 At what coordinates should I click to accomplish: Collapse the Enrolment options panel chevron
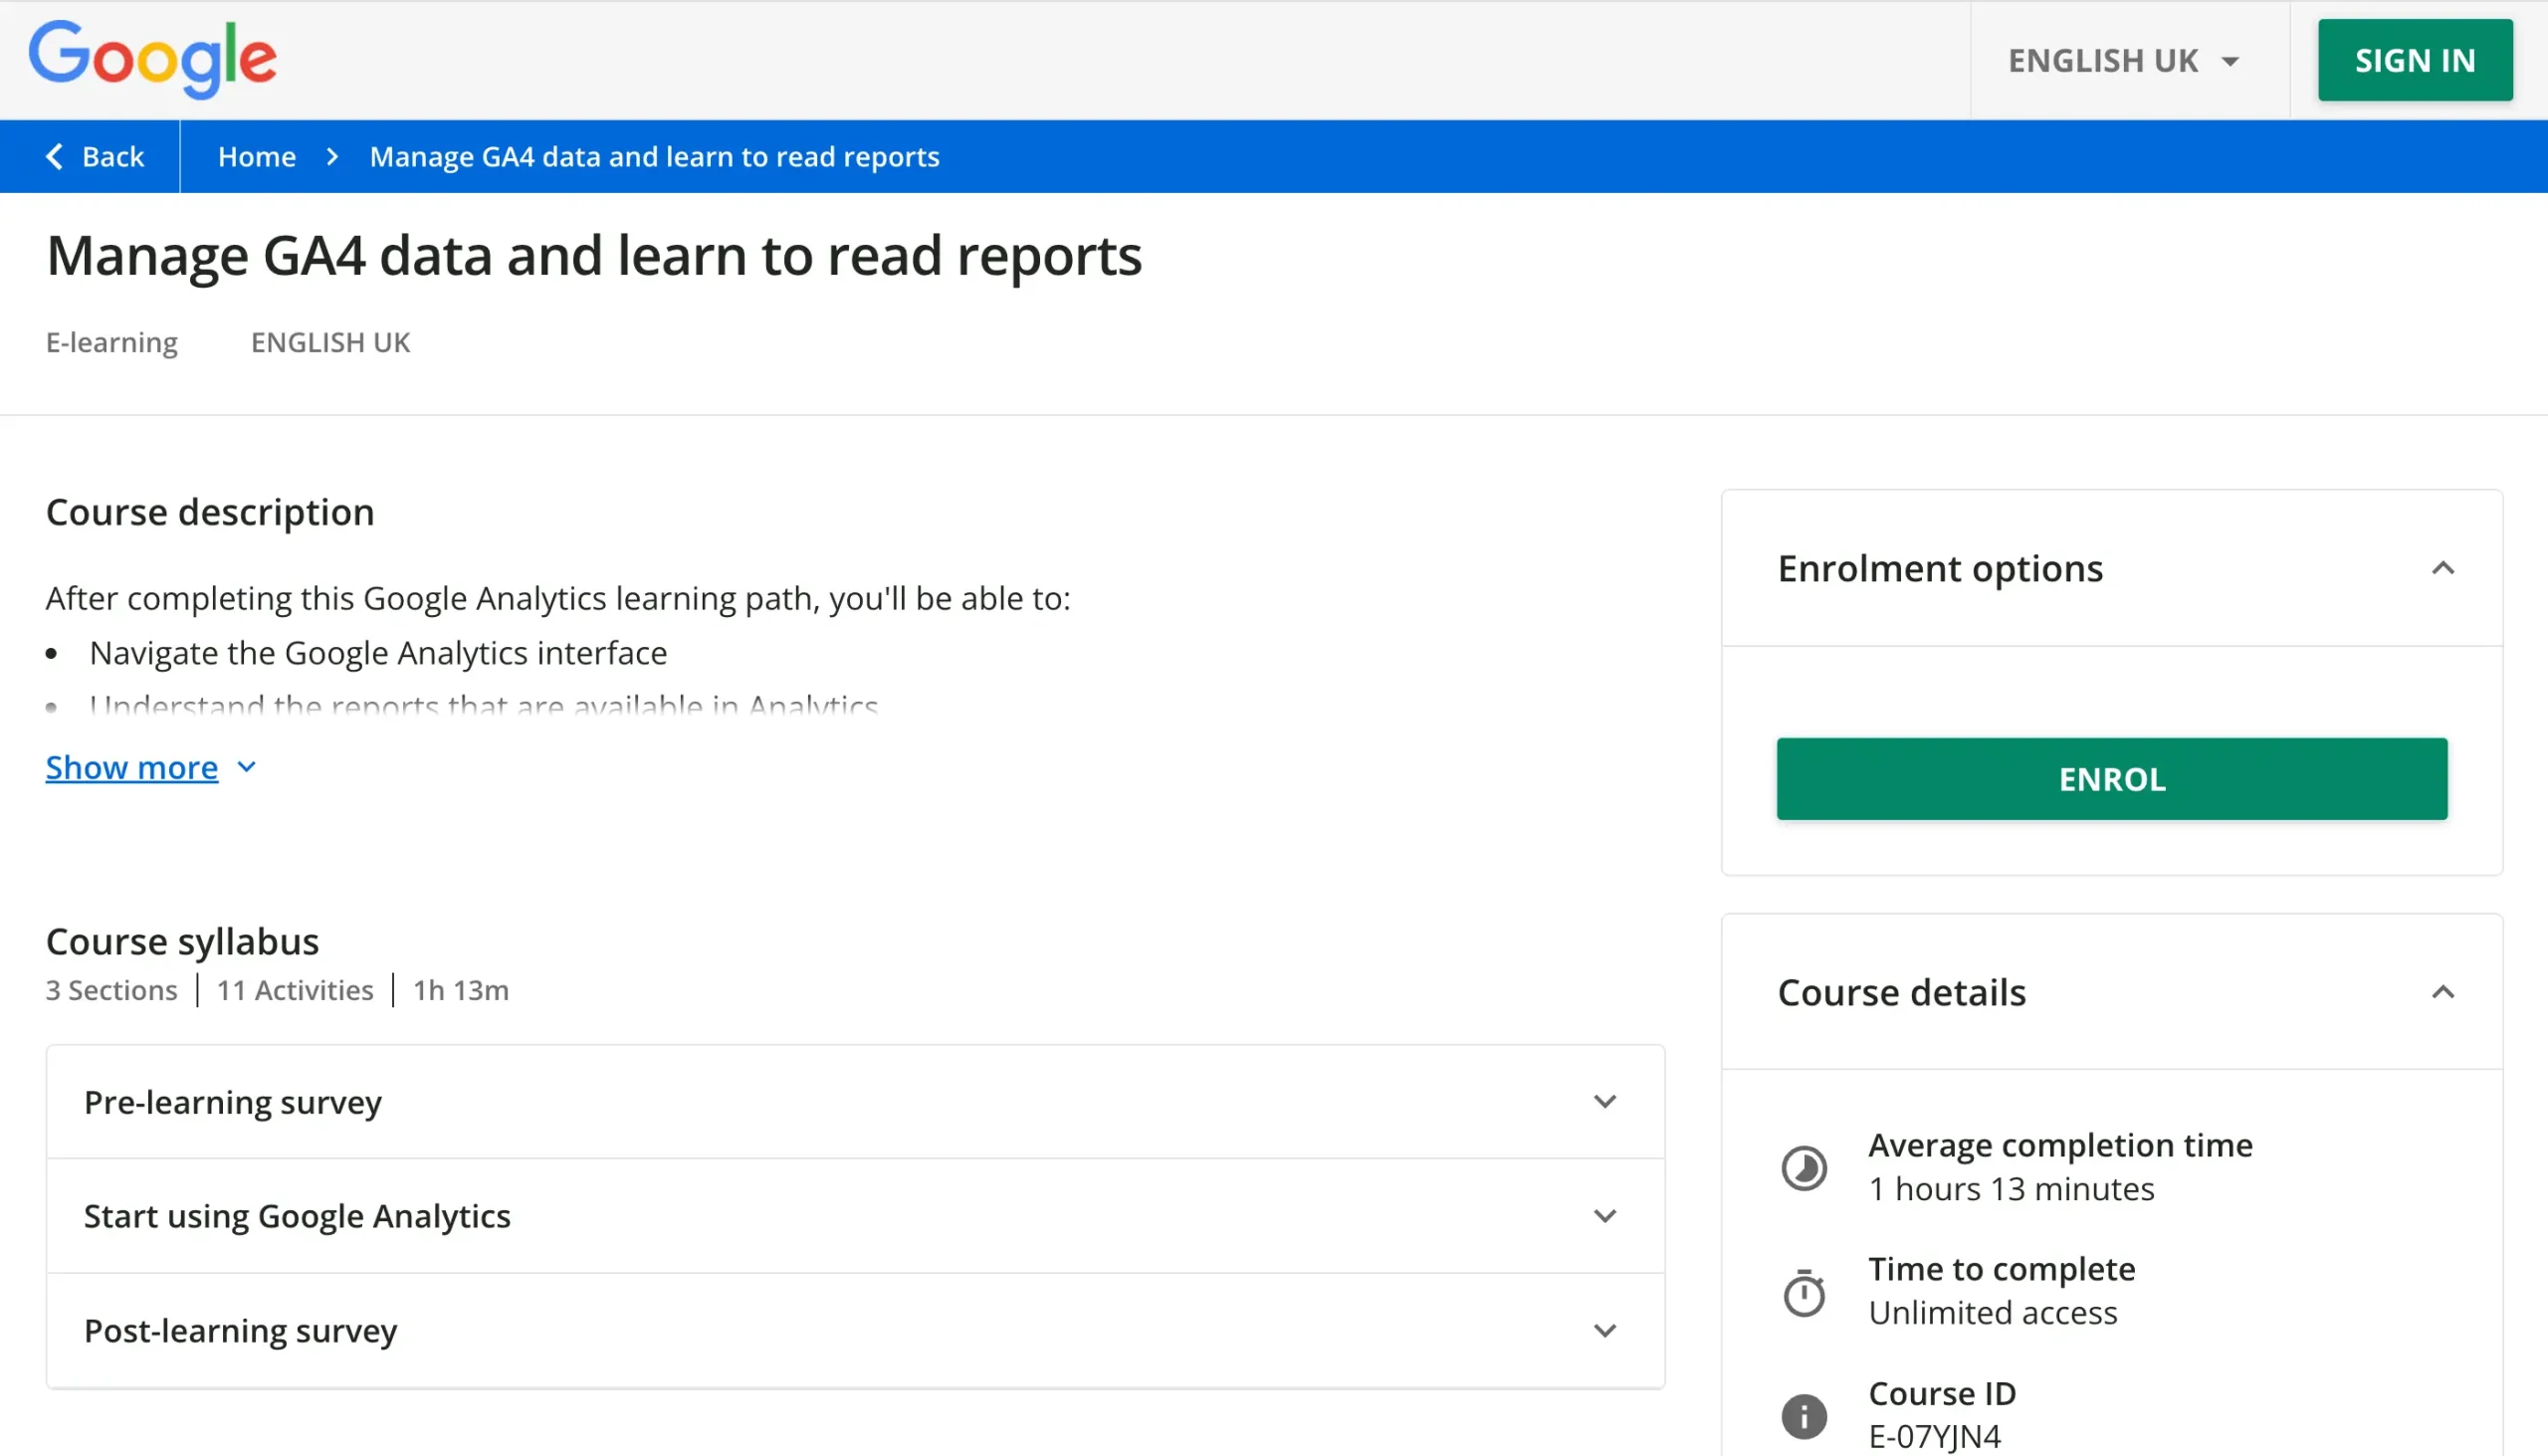2442,568
